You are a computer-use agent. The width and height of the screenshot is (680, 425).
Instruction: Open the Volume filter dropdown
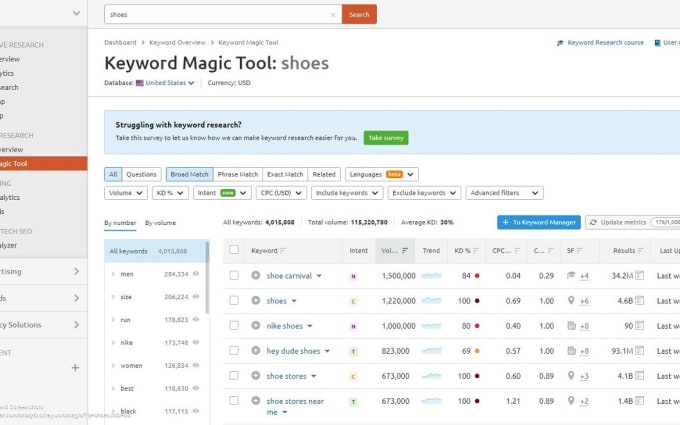126,193
